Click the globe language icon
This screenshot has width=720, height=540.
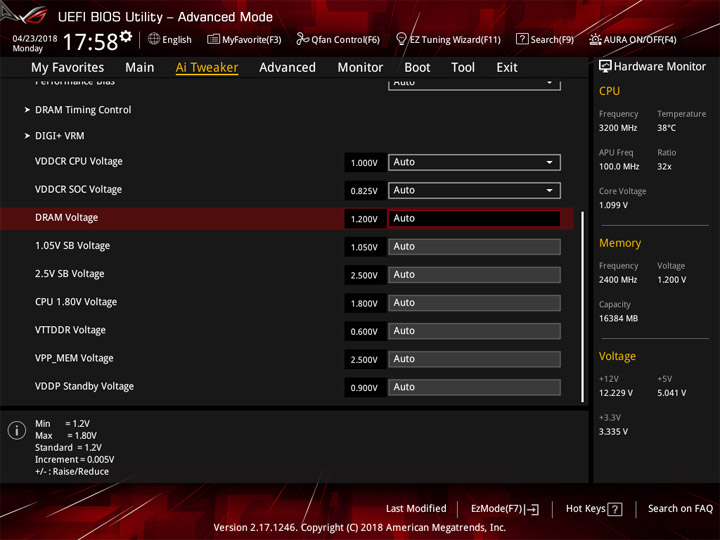[x=154, y=39]
